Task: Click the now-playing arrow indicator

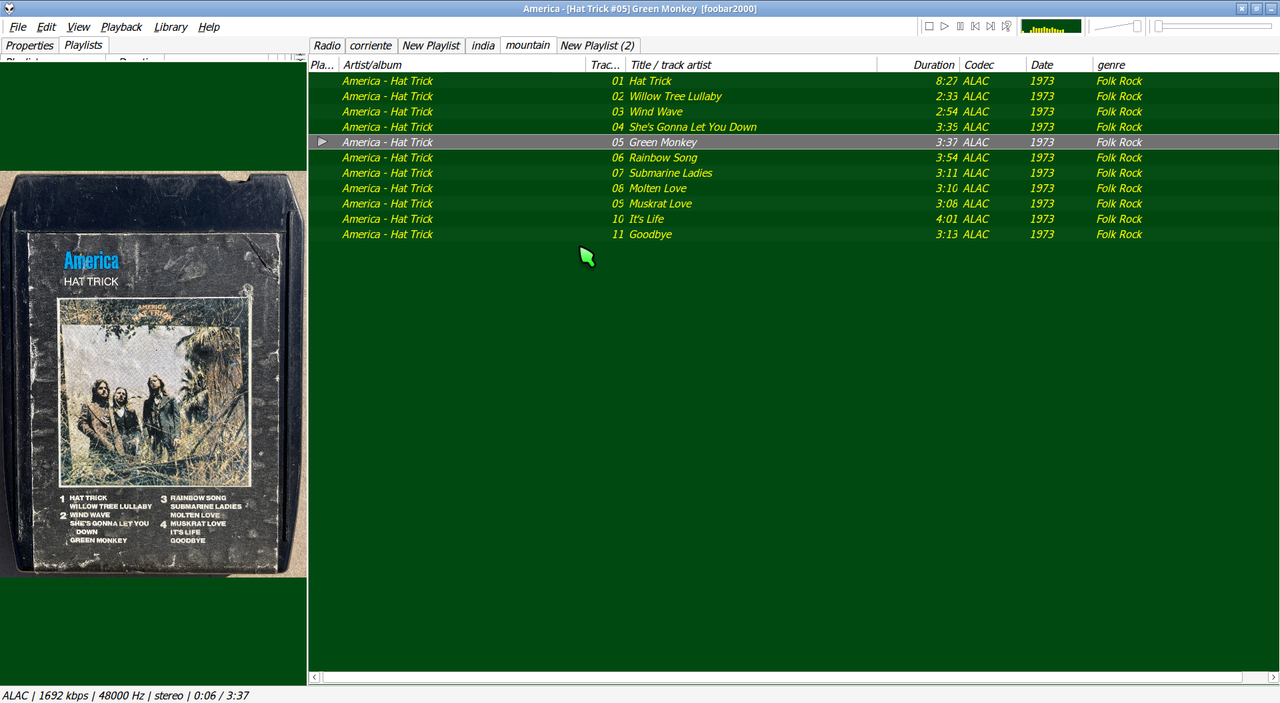Action: click(x=322, y=142)
